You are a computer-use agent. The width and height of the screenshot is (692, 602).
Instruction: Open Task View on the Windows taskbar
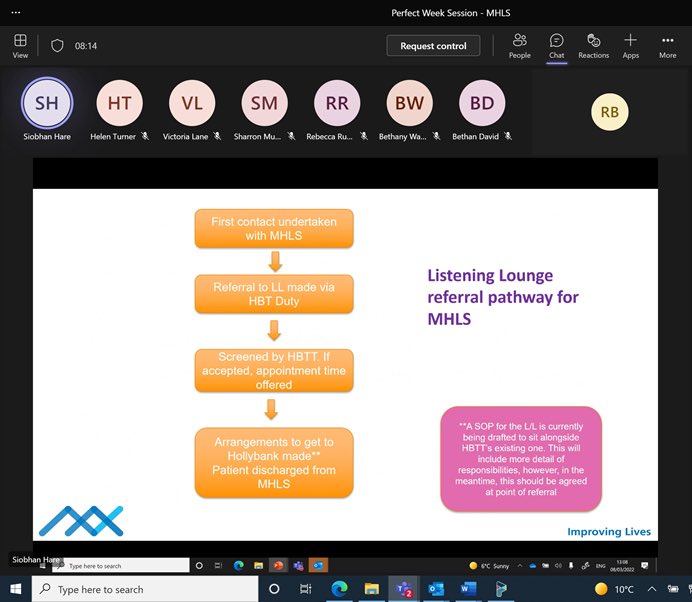(x=305, y=589)
